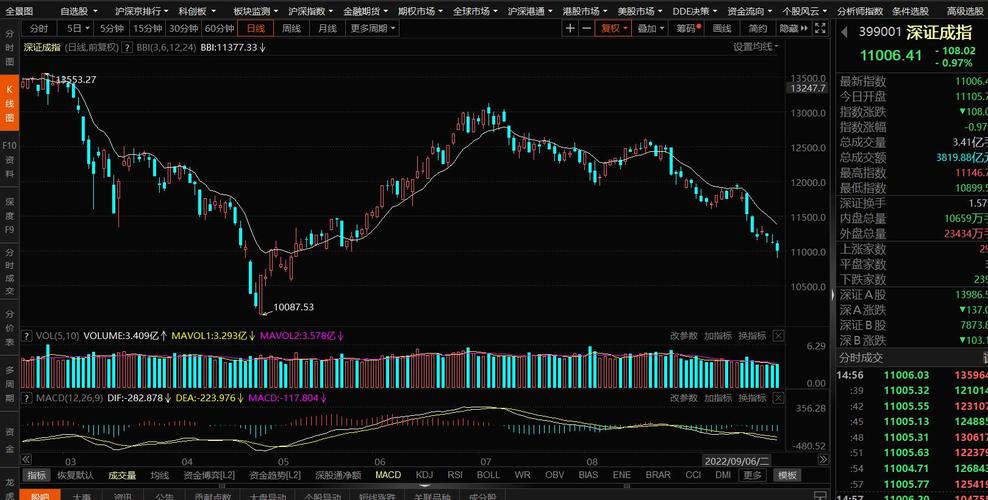
Task: Select the KDJ indicator tab
Action: coord(424,475)
